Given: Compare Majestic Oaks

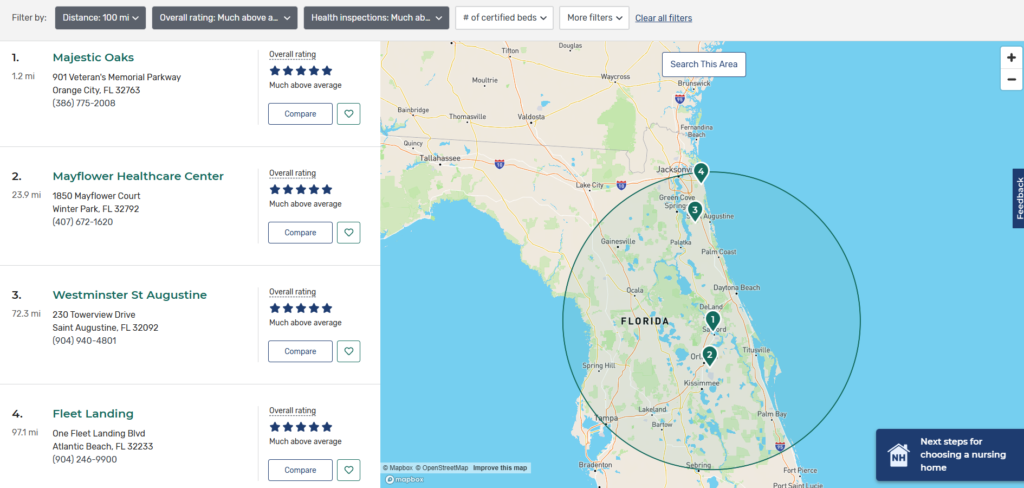Looking at the screenshot, I should (x=300, y=114).
